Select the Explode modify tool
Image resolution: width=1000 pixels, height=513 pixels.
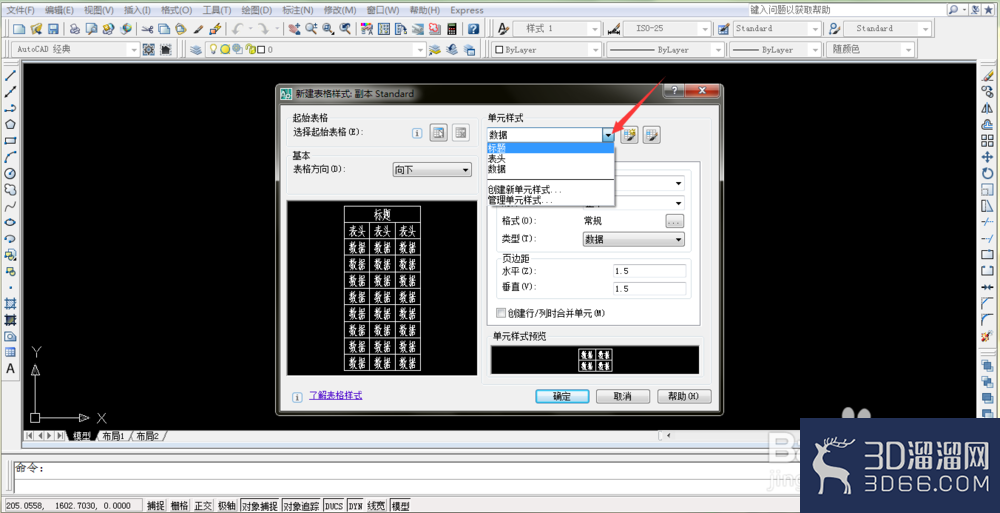tap(987, 336)
